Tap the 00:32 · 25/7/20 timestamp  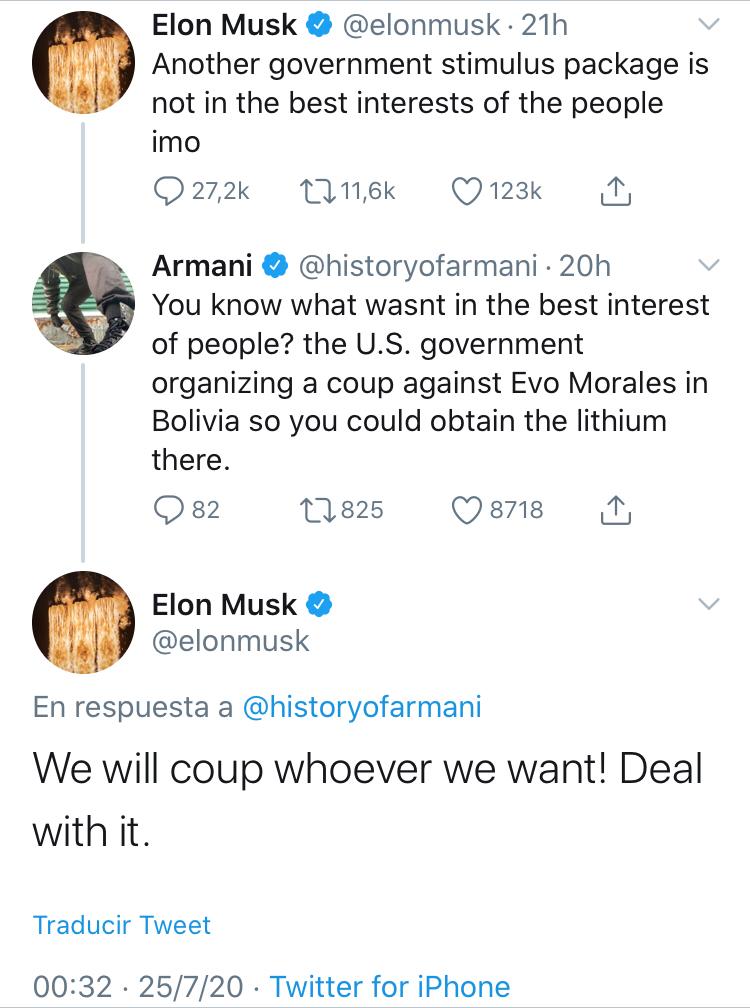pyautogui.click(x=138, y=987)
